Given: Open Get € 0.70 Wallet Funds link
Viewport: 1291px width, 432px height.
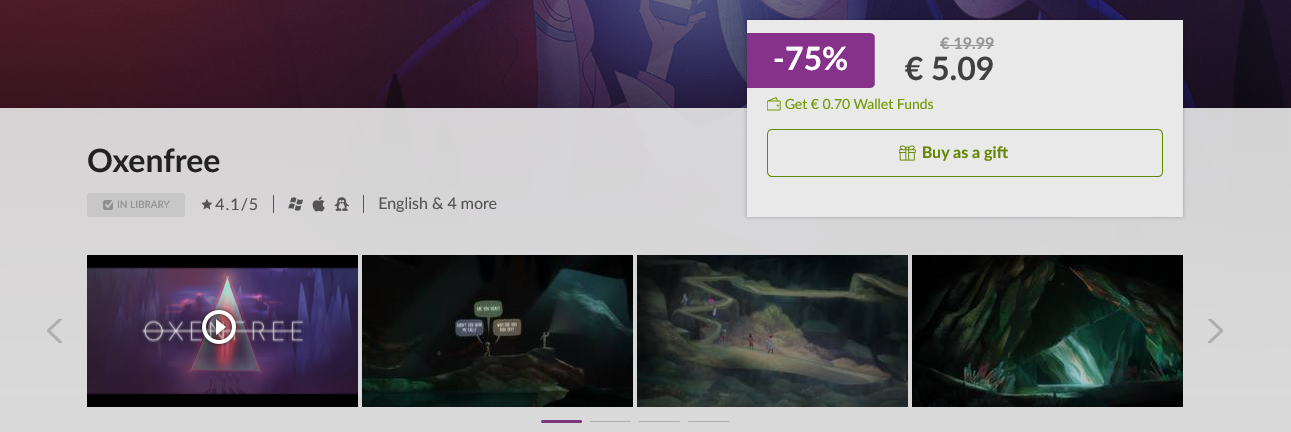Looking at the screenshot, I should (x=850, y=104).
